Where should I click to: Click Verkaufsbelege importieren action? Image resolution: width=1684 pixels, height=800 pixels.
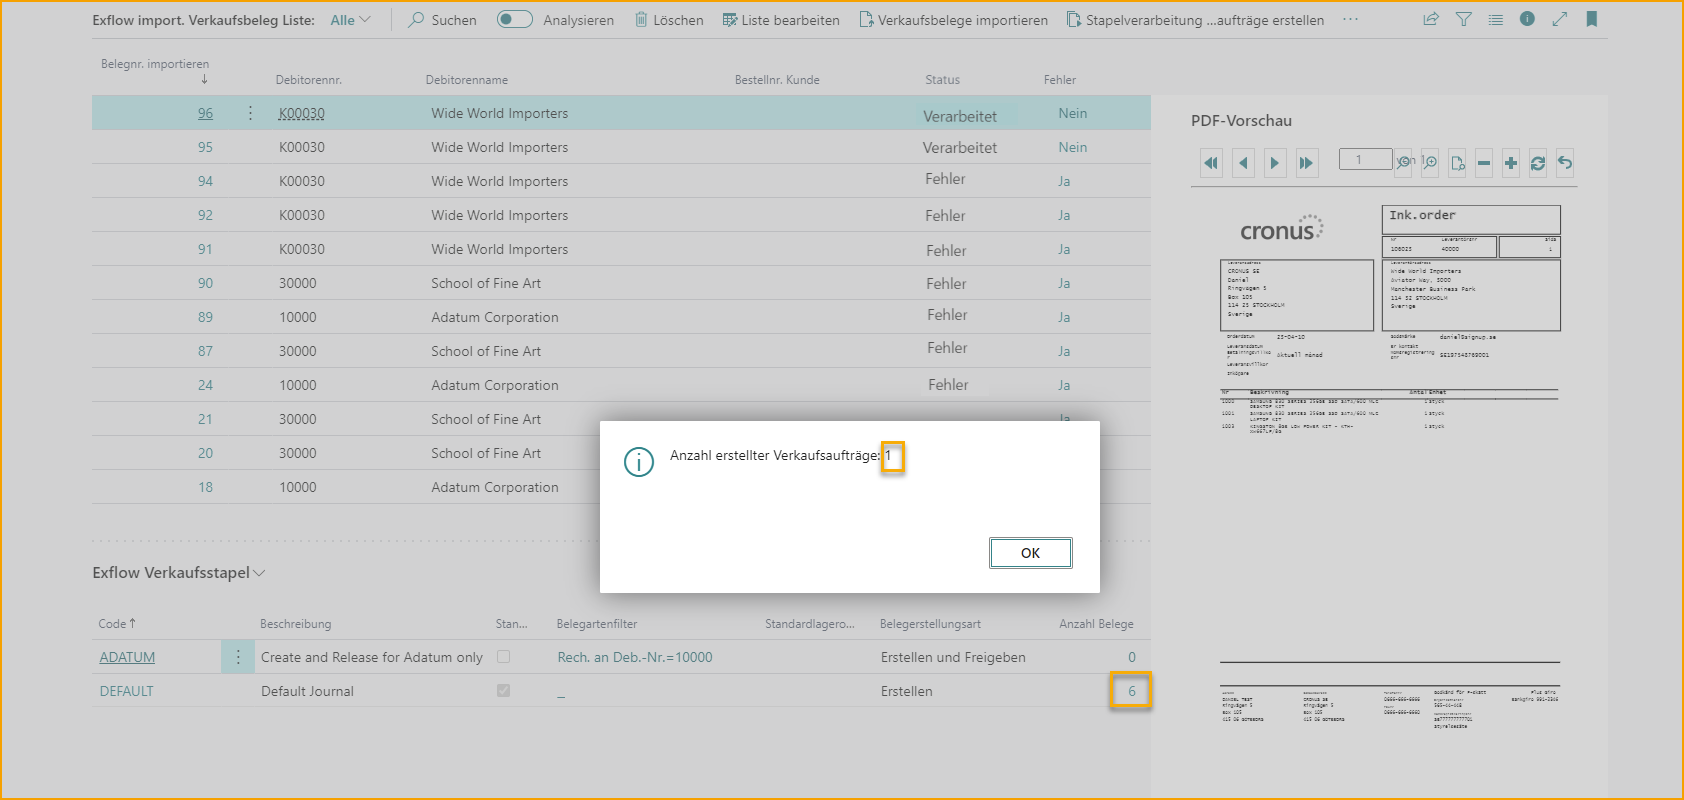tap(954, 20)
